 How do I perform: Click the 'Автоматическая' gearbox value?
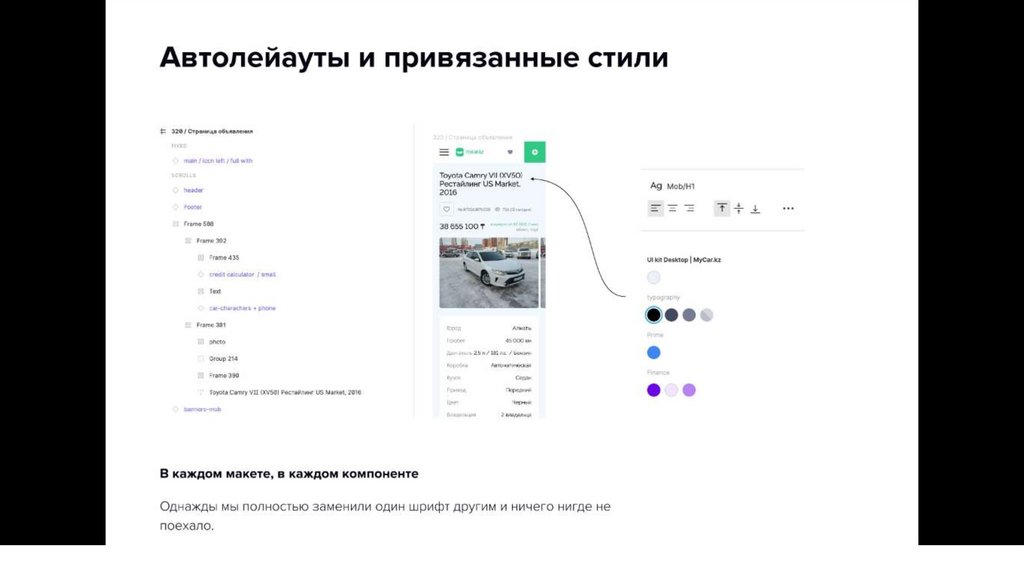(511, 366)
